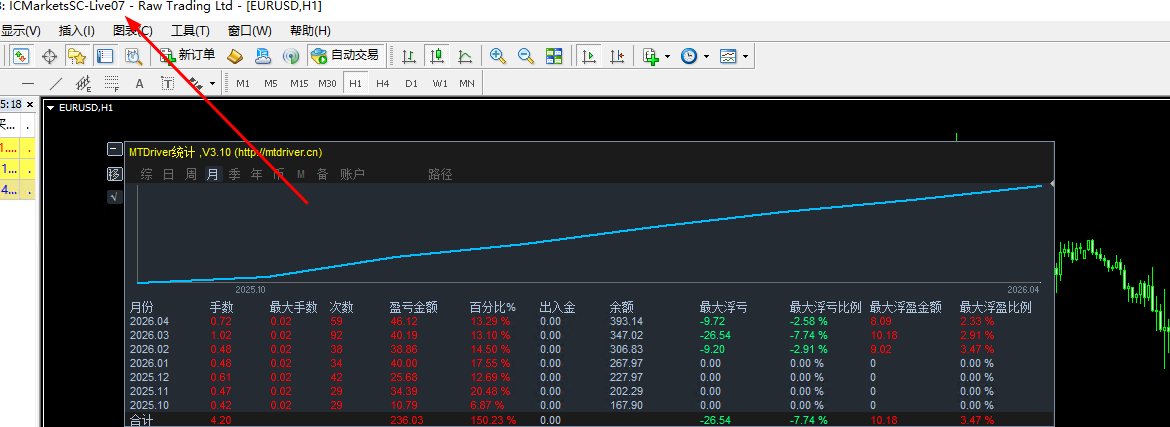Close the left panel with x button

(30, 105)
